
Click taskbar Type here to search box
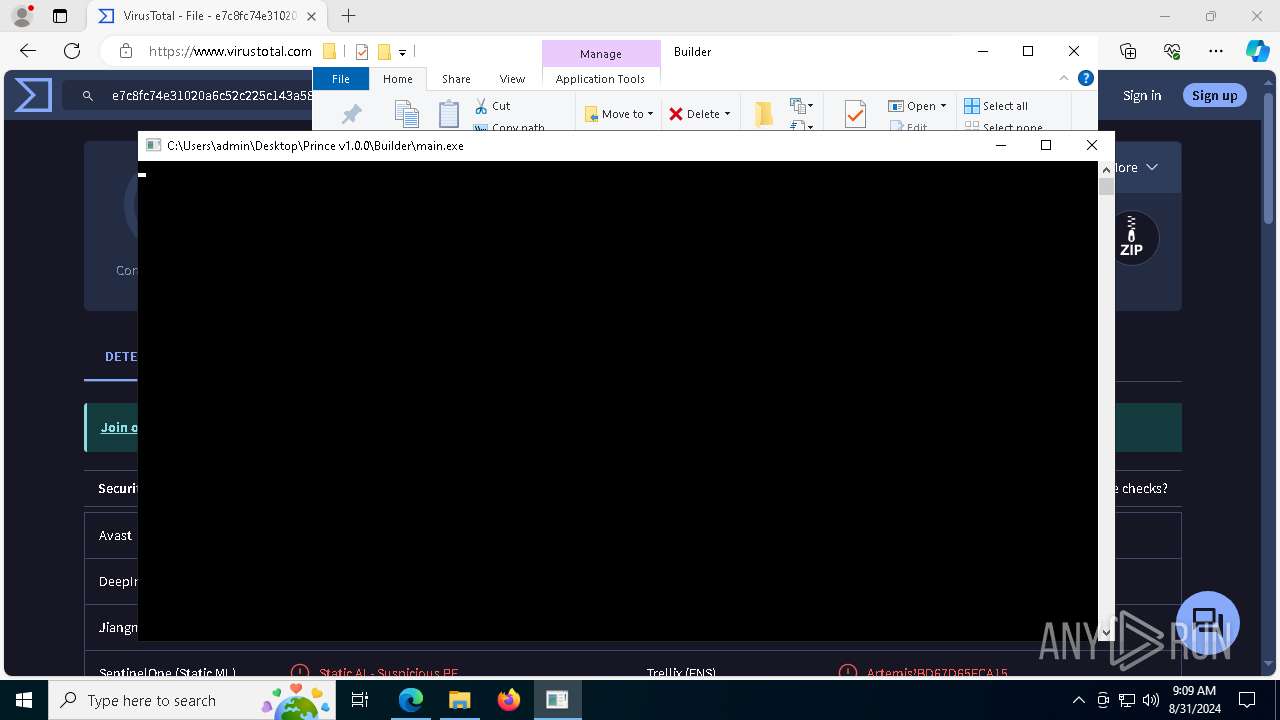click(190, 700)
